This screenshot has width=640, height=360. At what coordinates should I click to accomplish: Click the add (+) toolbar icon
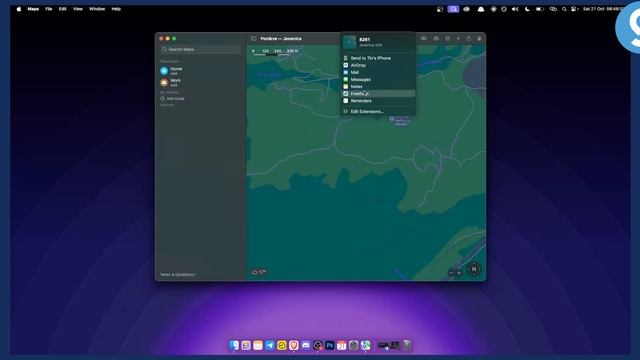click(458, 38)
